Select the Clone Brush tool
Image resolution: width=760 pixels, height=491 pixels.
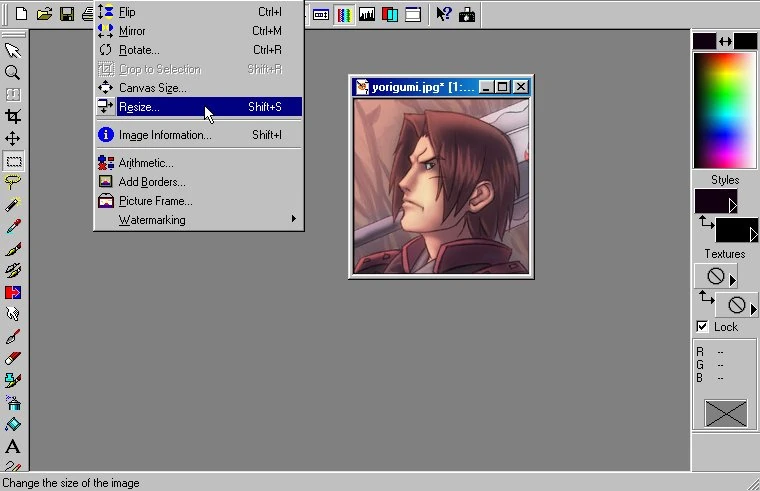[13, 270]
